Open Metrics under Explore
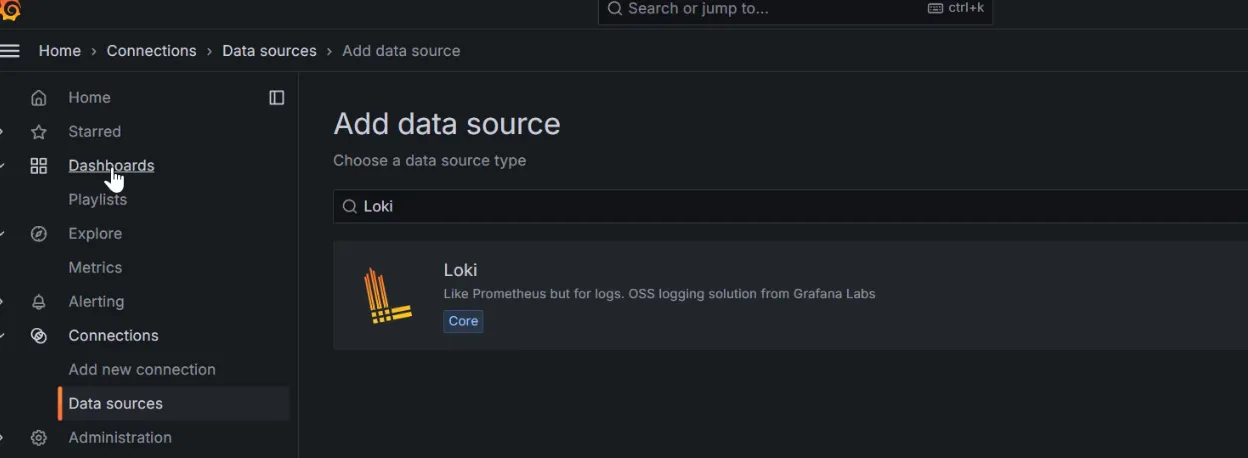This screenshot has height=458, width=1248. click(95, 268)
